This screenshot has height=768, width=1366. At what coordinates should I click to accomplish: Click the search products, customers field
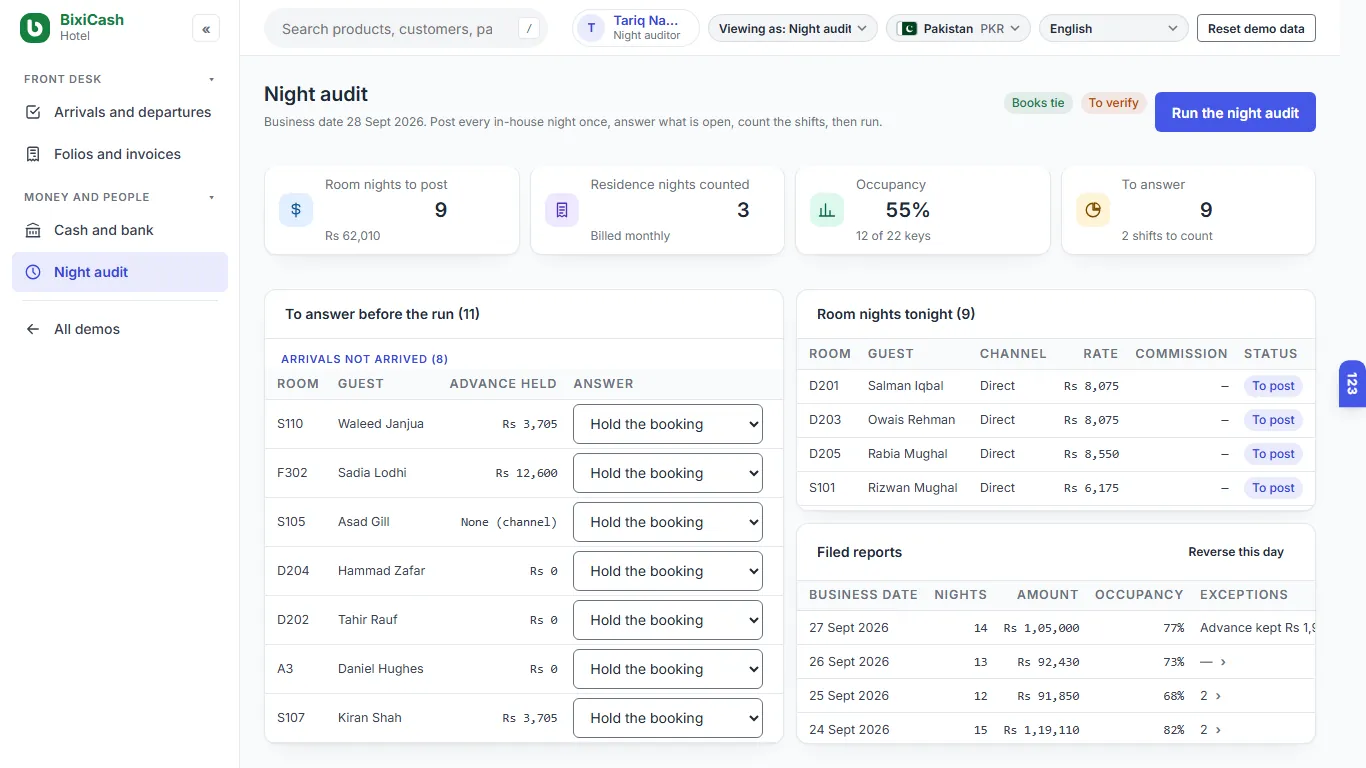point(406,29)
